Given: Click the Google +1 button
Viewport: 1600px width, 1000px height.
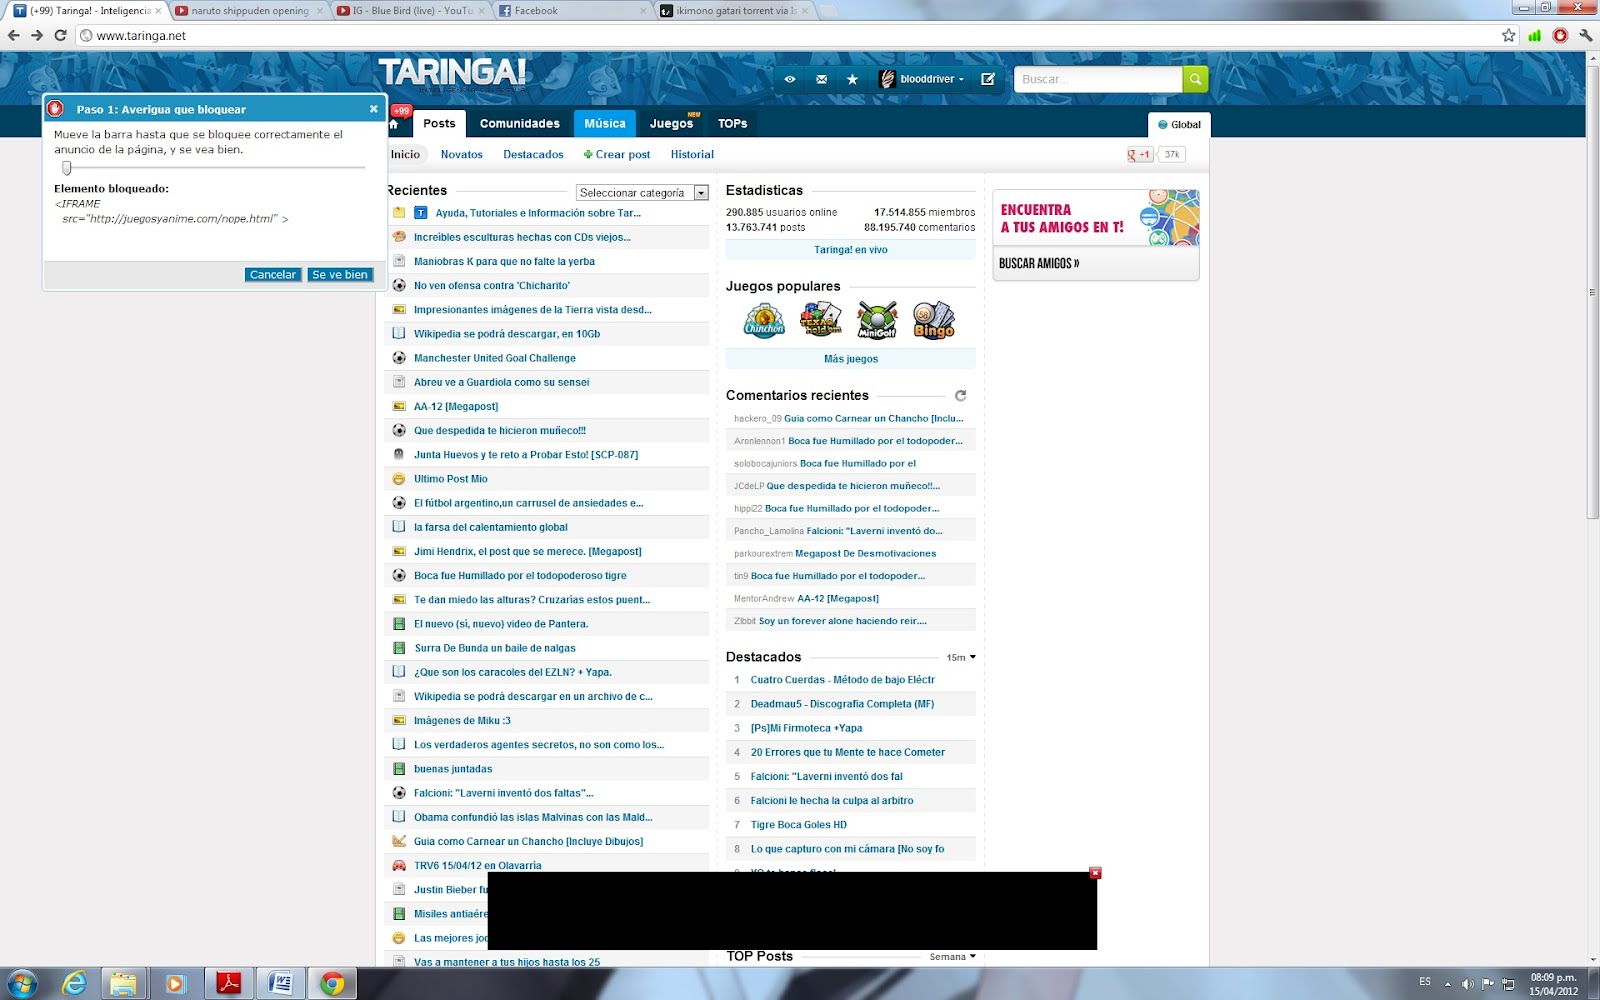Looking at the screenshot, I should pyautogui.click(x=1140, y=154).
